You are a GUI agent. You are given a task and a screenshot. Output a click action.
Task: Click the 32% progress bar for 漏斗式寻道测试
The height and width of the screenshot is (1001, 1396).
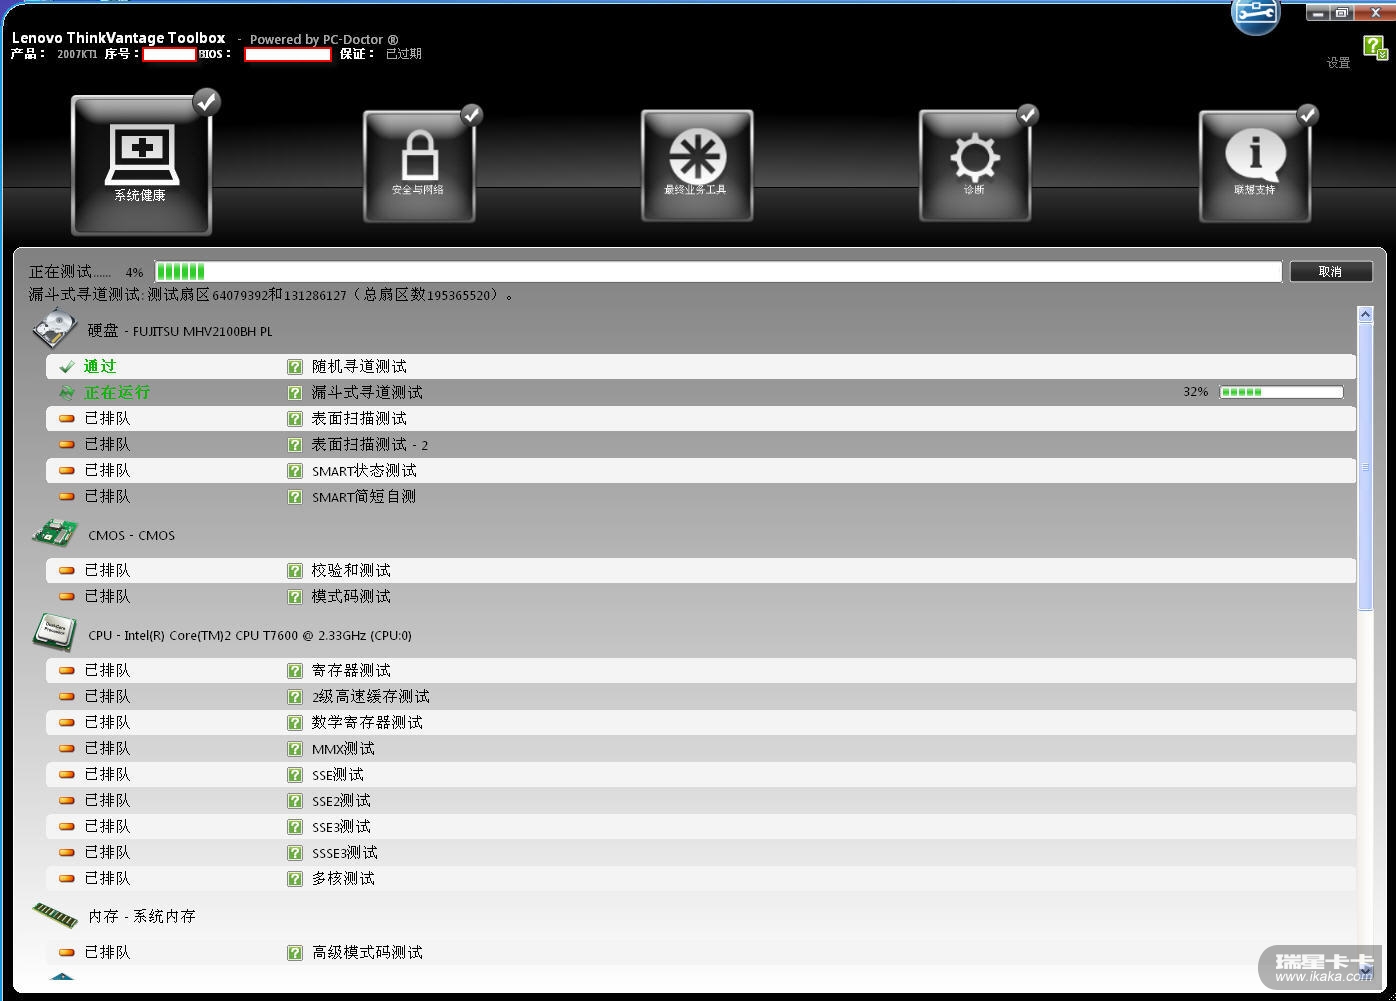[1281, 392]
